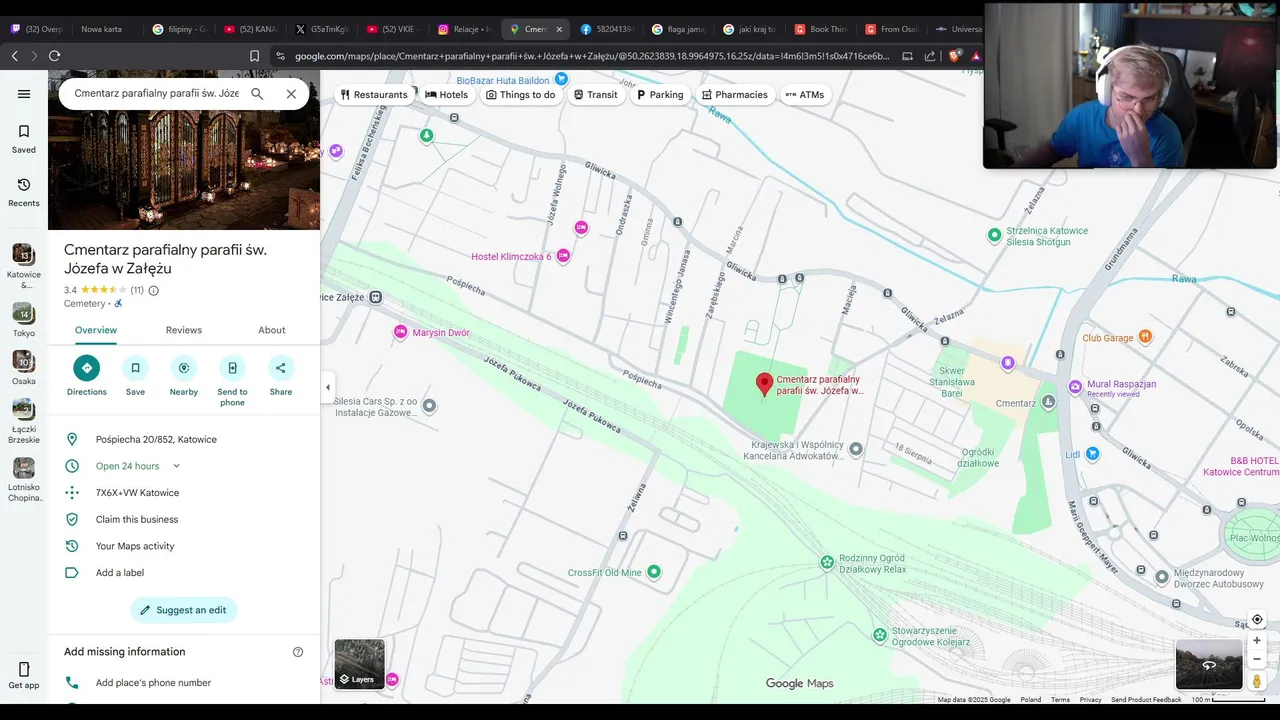Click the Club Garage restaurant marker
This screenshot has width=1280, height=720.
point(1145,337)
